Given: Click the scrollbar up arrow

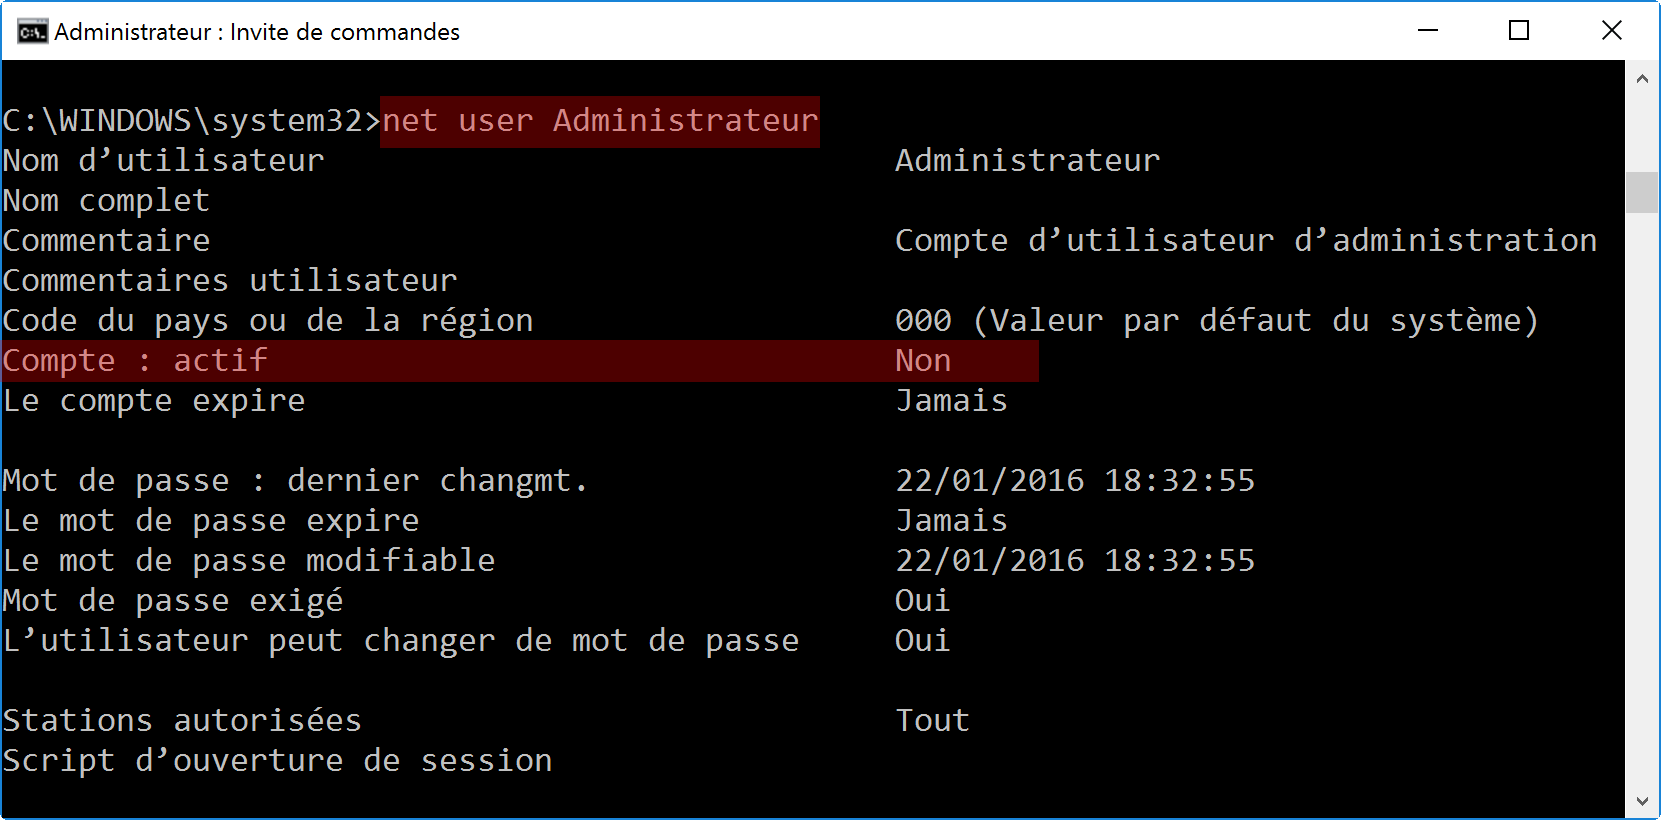Looking at the screenshot, I should point(1642,78).
